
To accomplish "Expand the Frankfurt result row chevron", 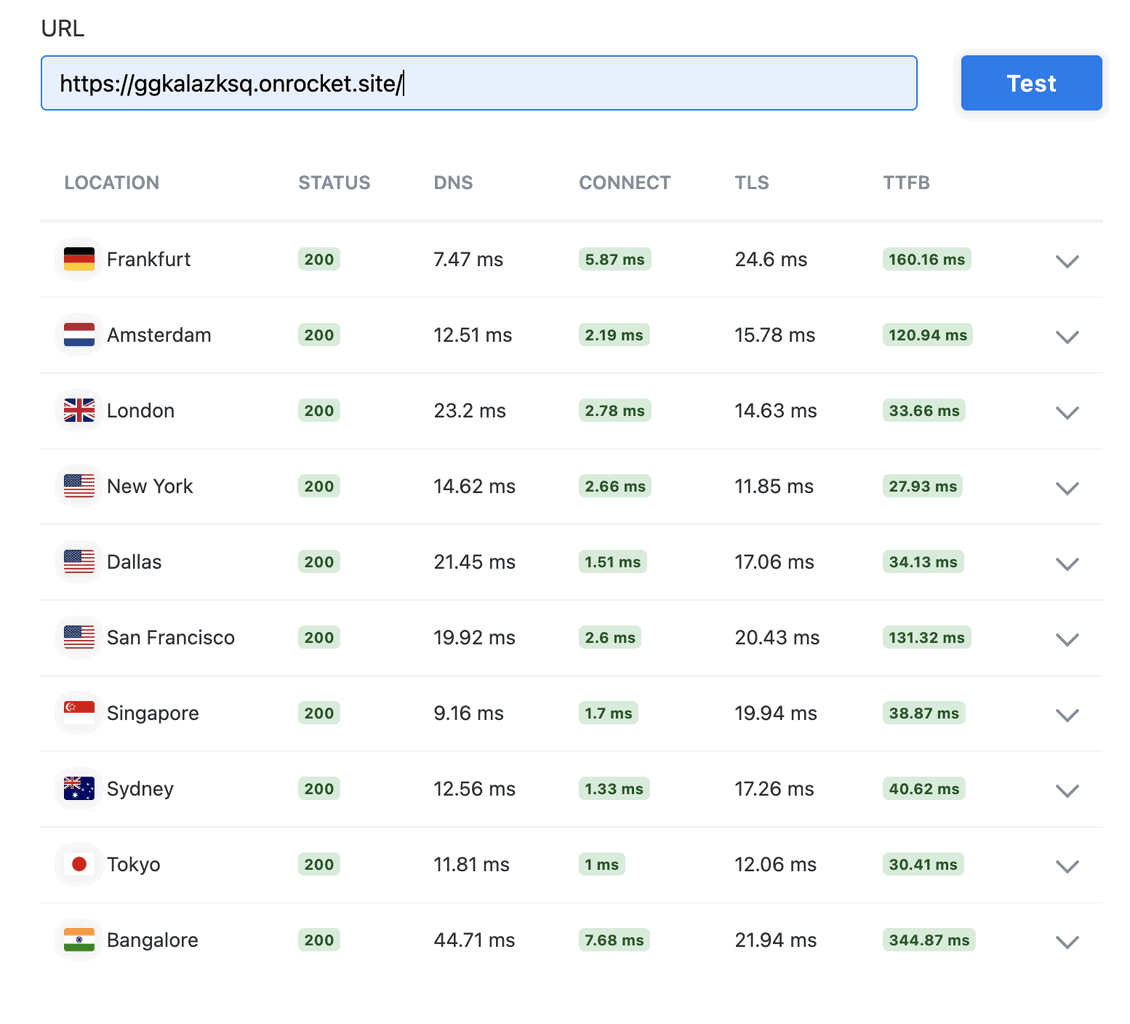I will point(1067,261).
